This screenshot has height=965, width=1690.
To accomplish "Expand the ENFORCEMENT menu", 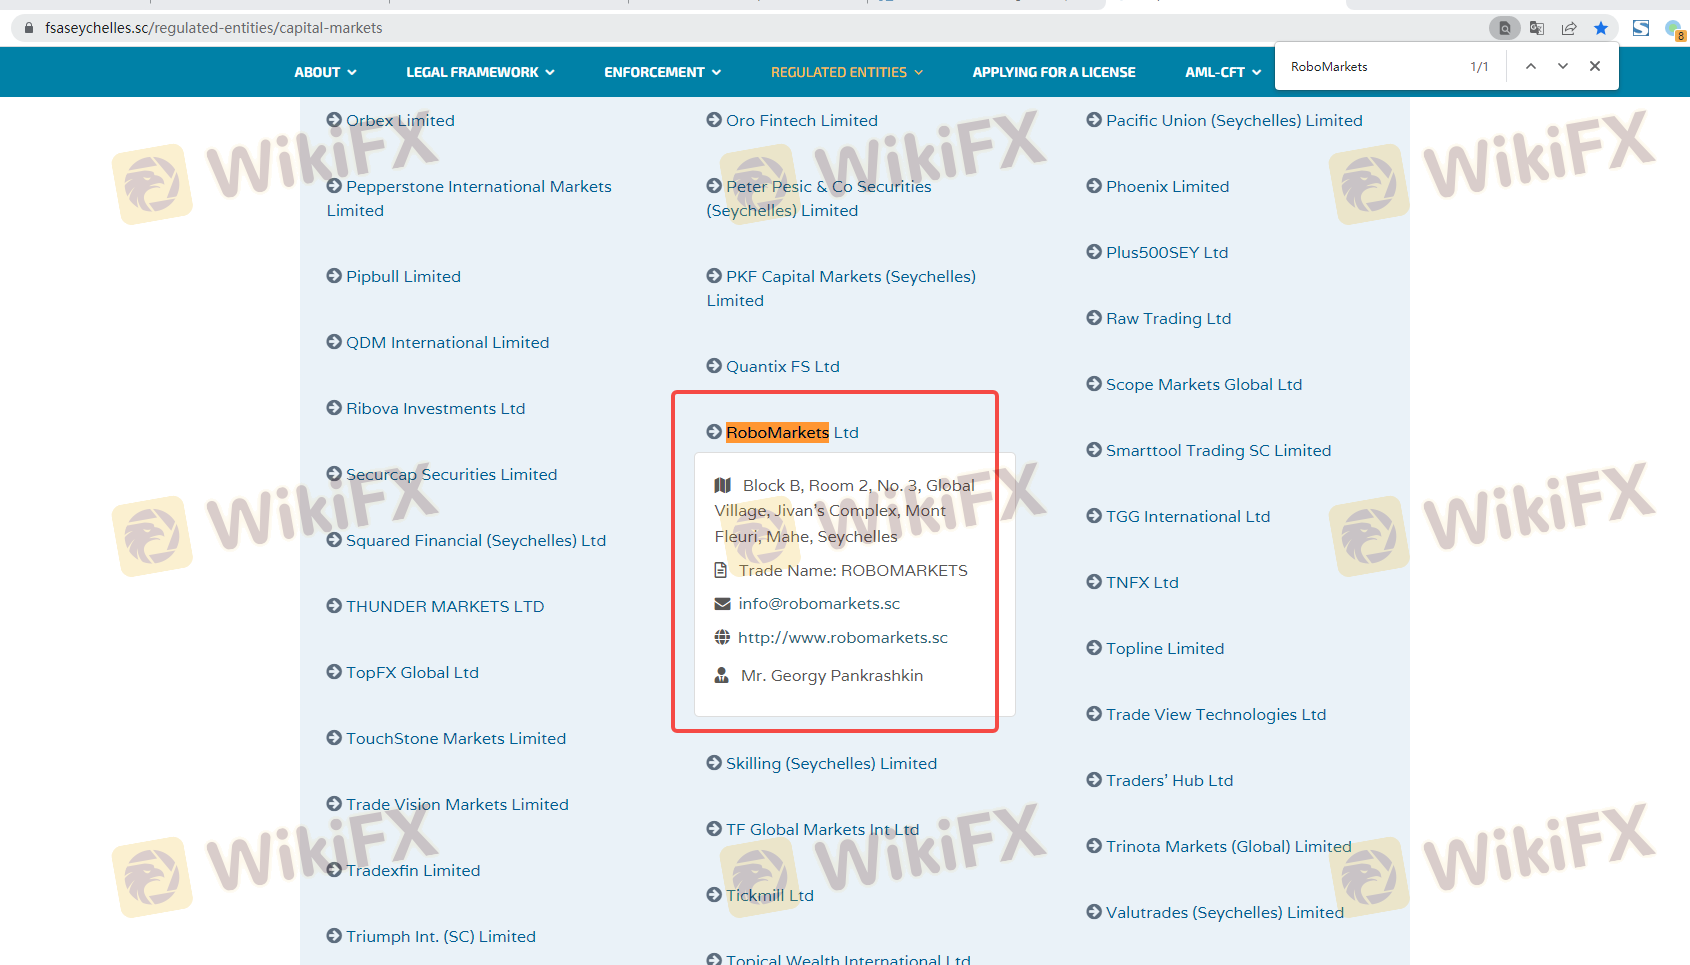I will 662,72.
